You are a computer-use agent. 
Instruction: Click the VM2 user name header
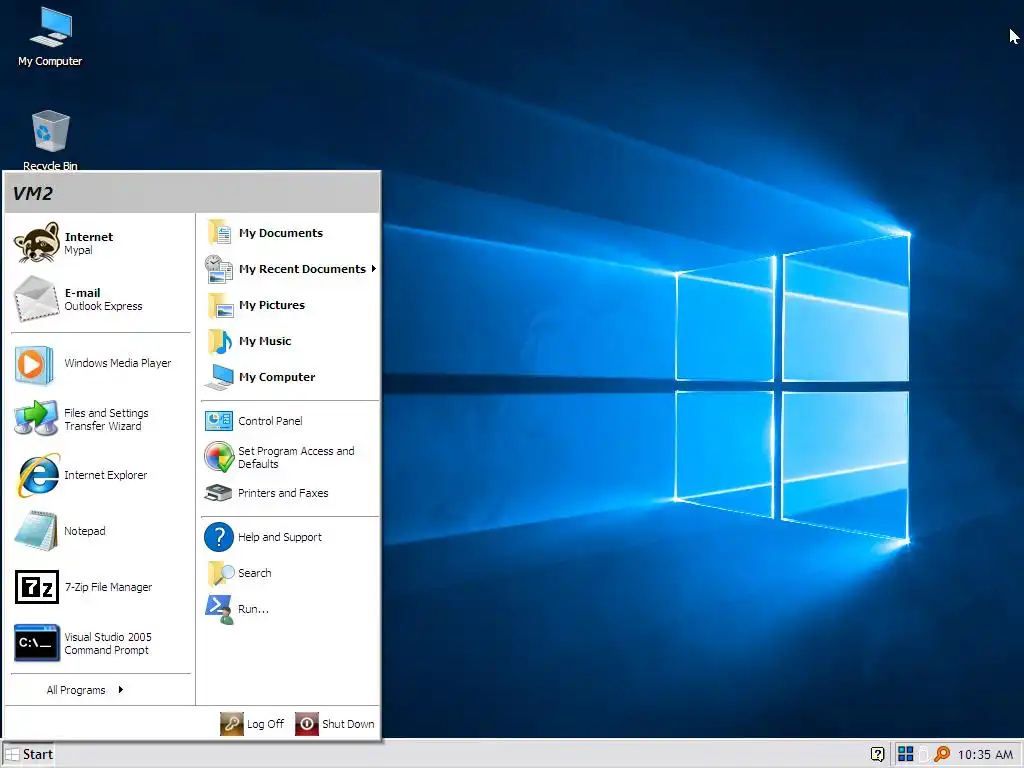click(33, 193)
